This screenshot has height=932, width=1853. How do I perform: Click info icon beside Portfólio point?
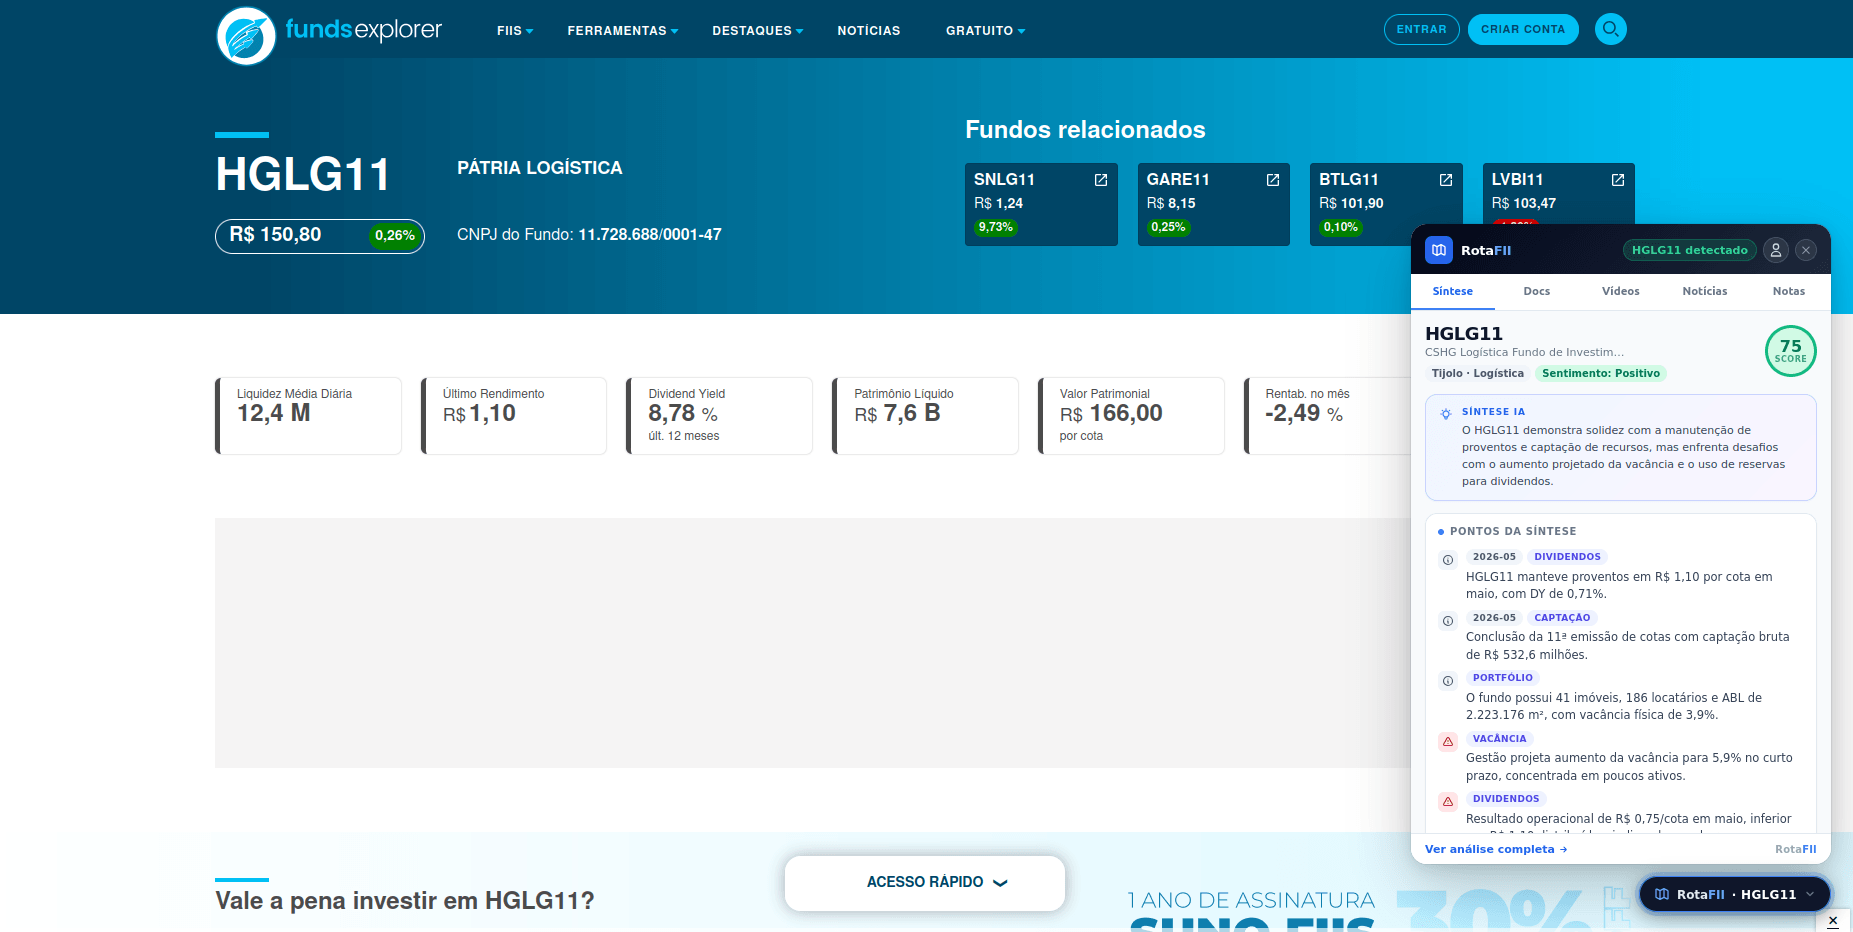pos(1447,681)
